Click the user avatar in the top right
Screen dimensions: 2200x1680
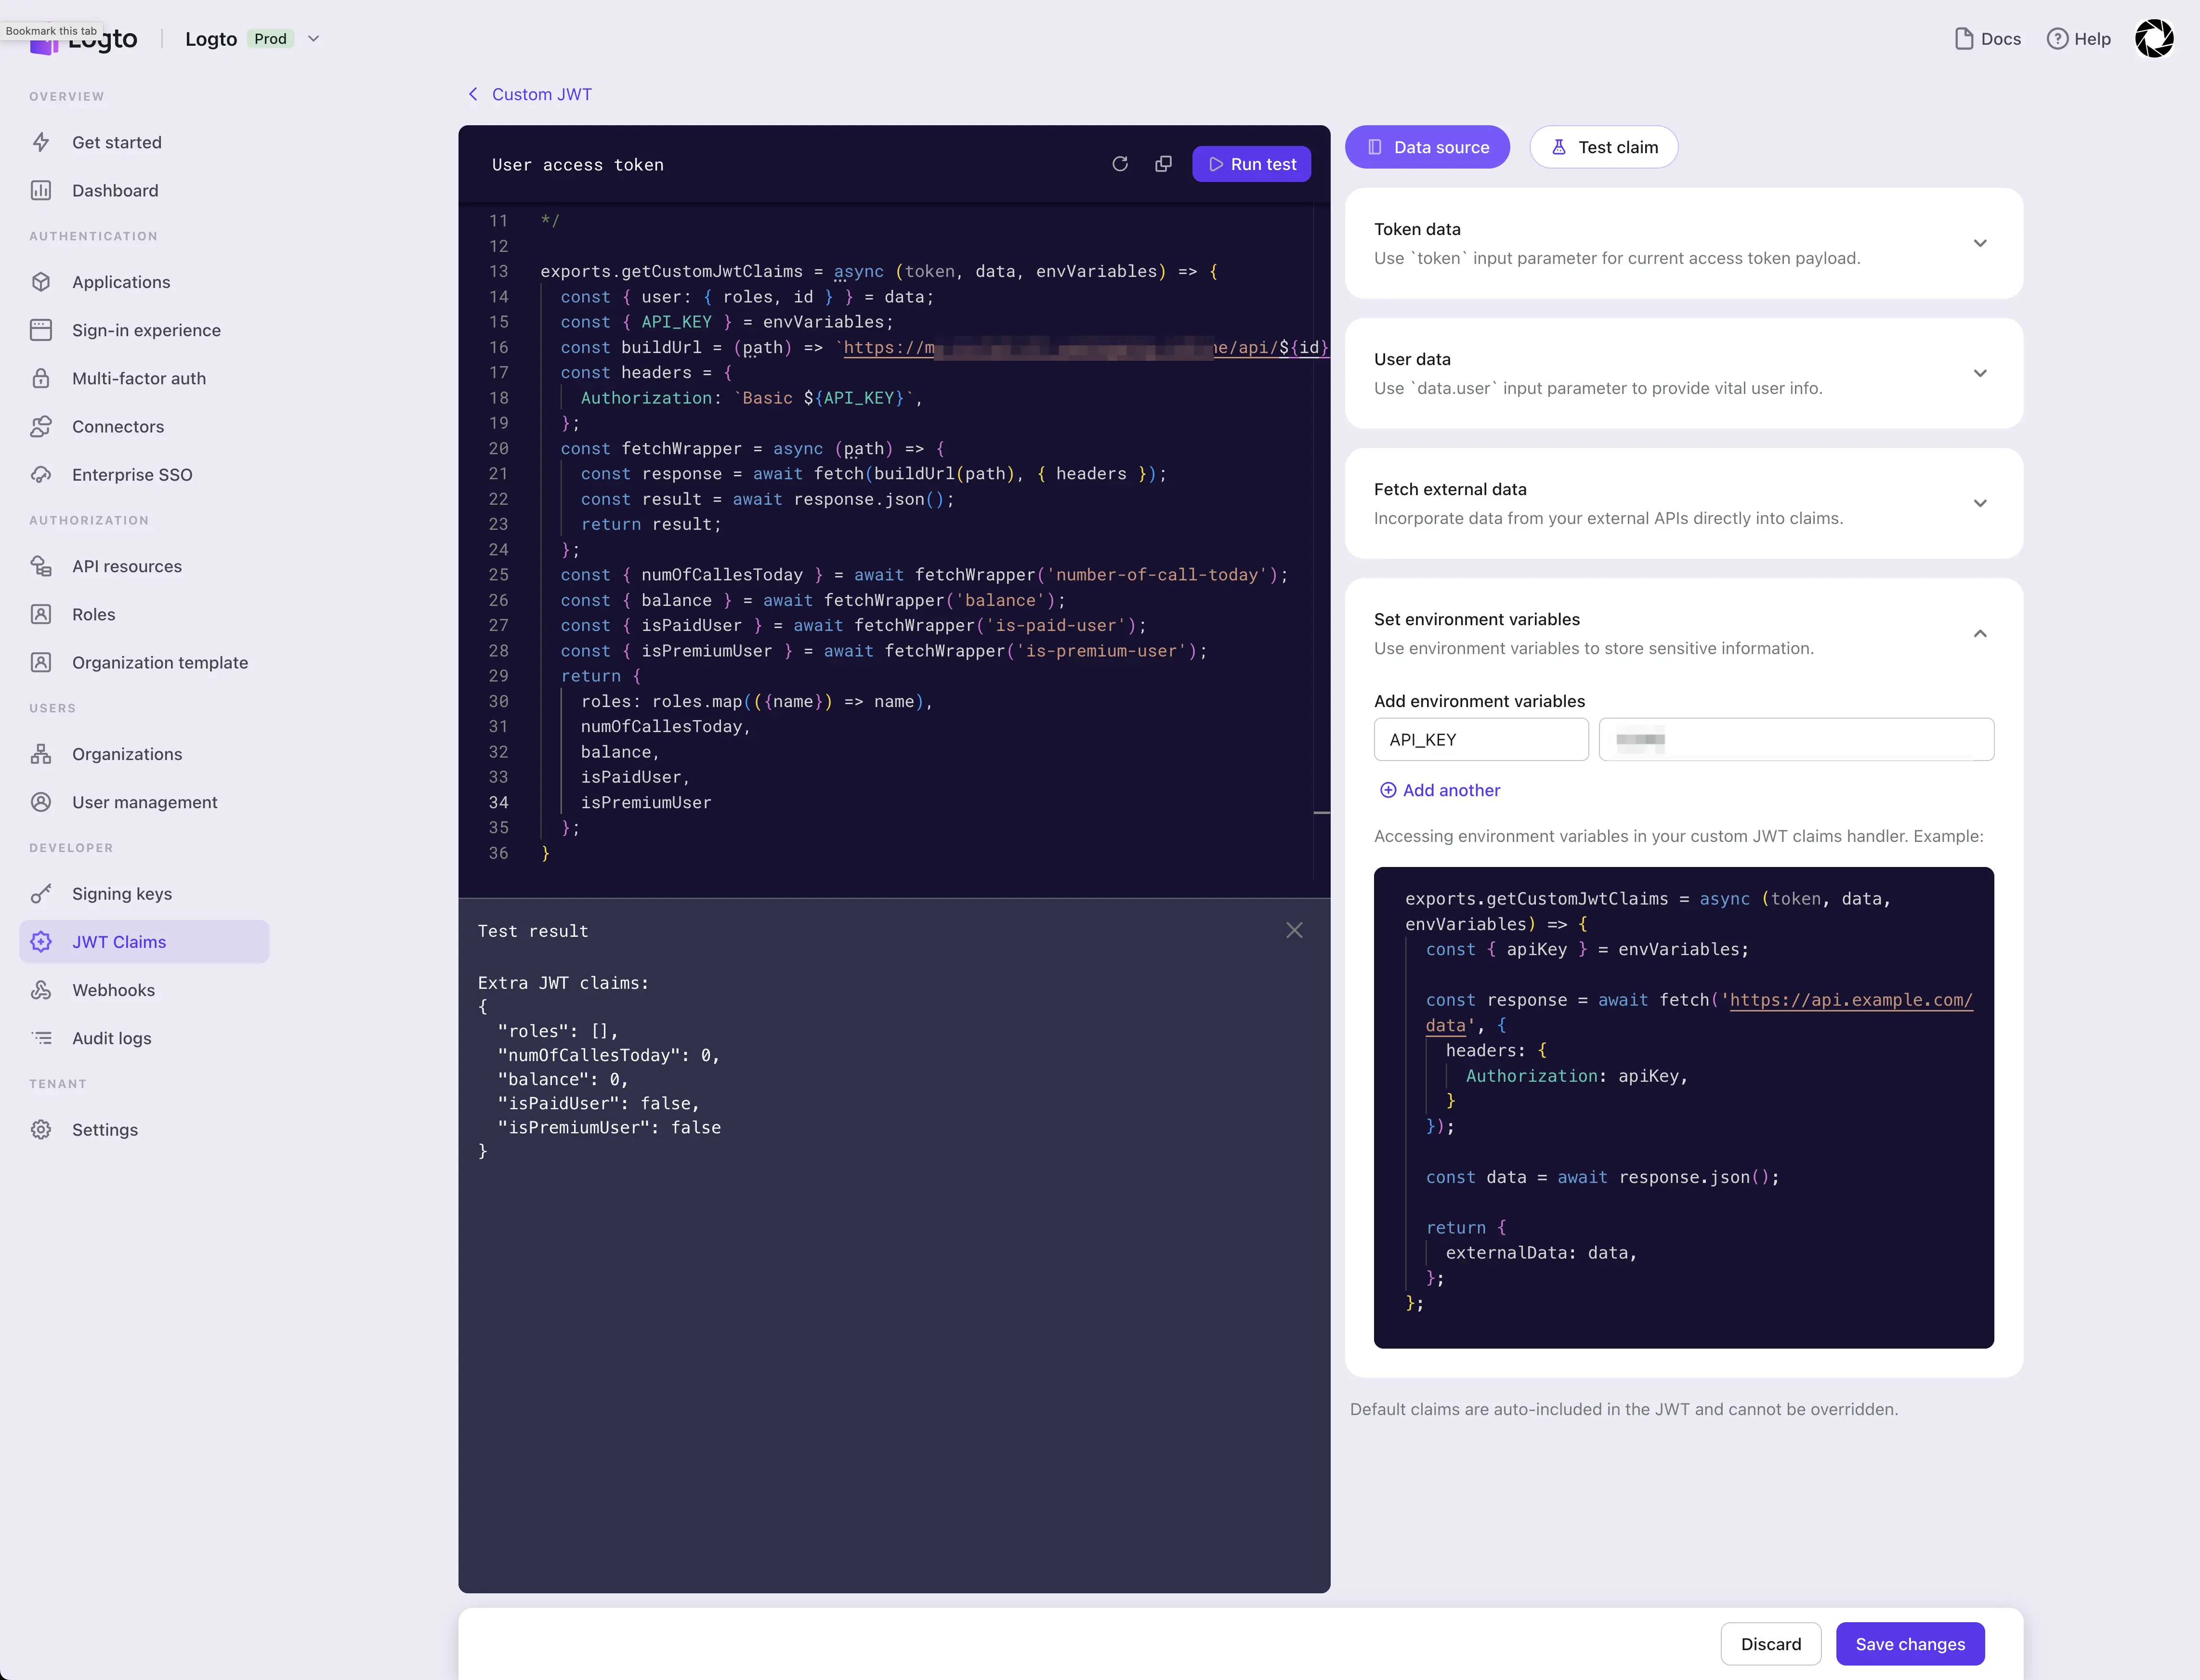pyautogui.click(x=2155, y=38)
